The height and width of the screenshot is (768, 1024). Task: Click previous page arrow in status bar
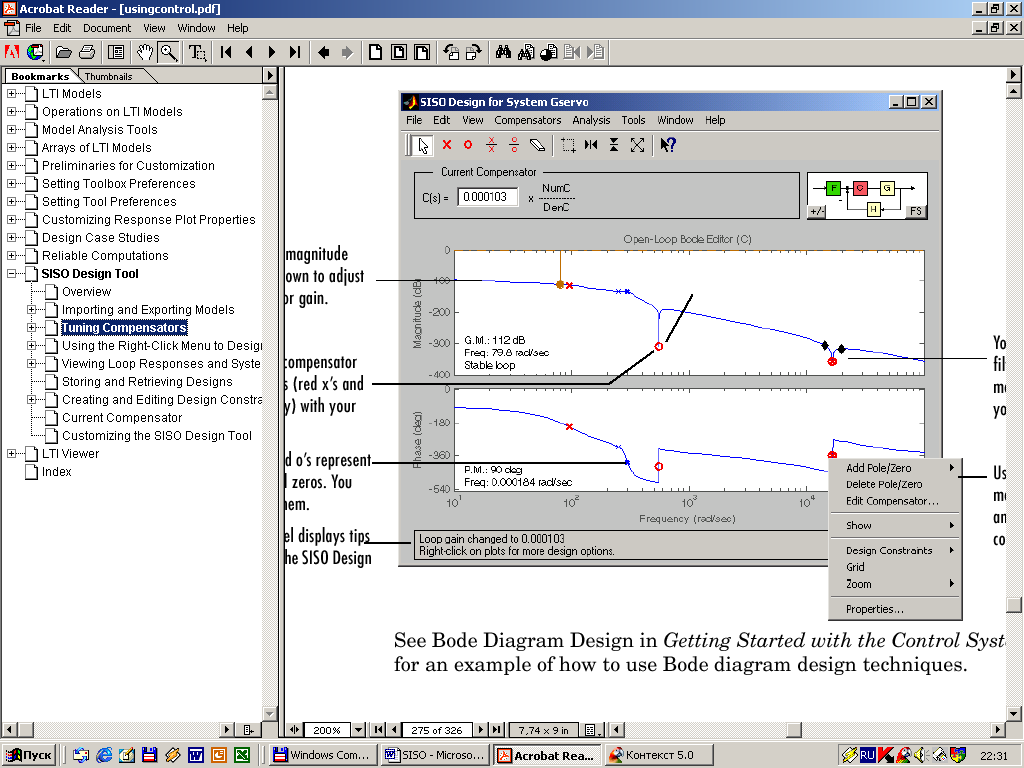tap(394, 729)
